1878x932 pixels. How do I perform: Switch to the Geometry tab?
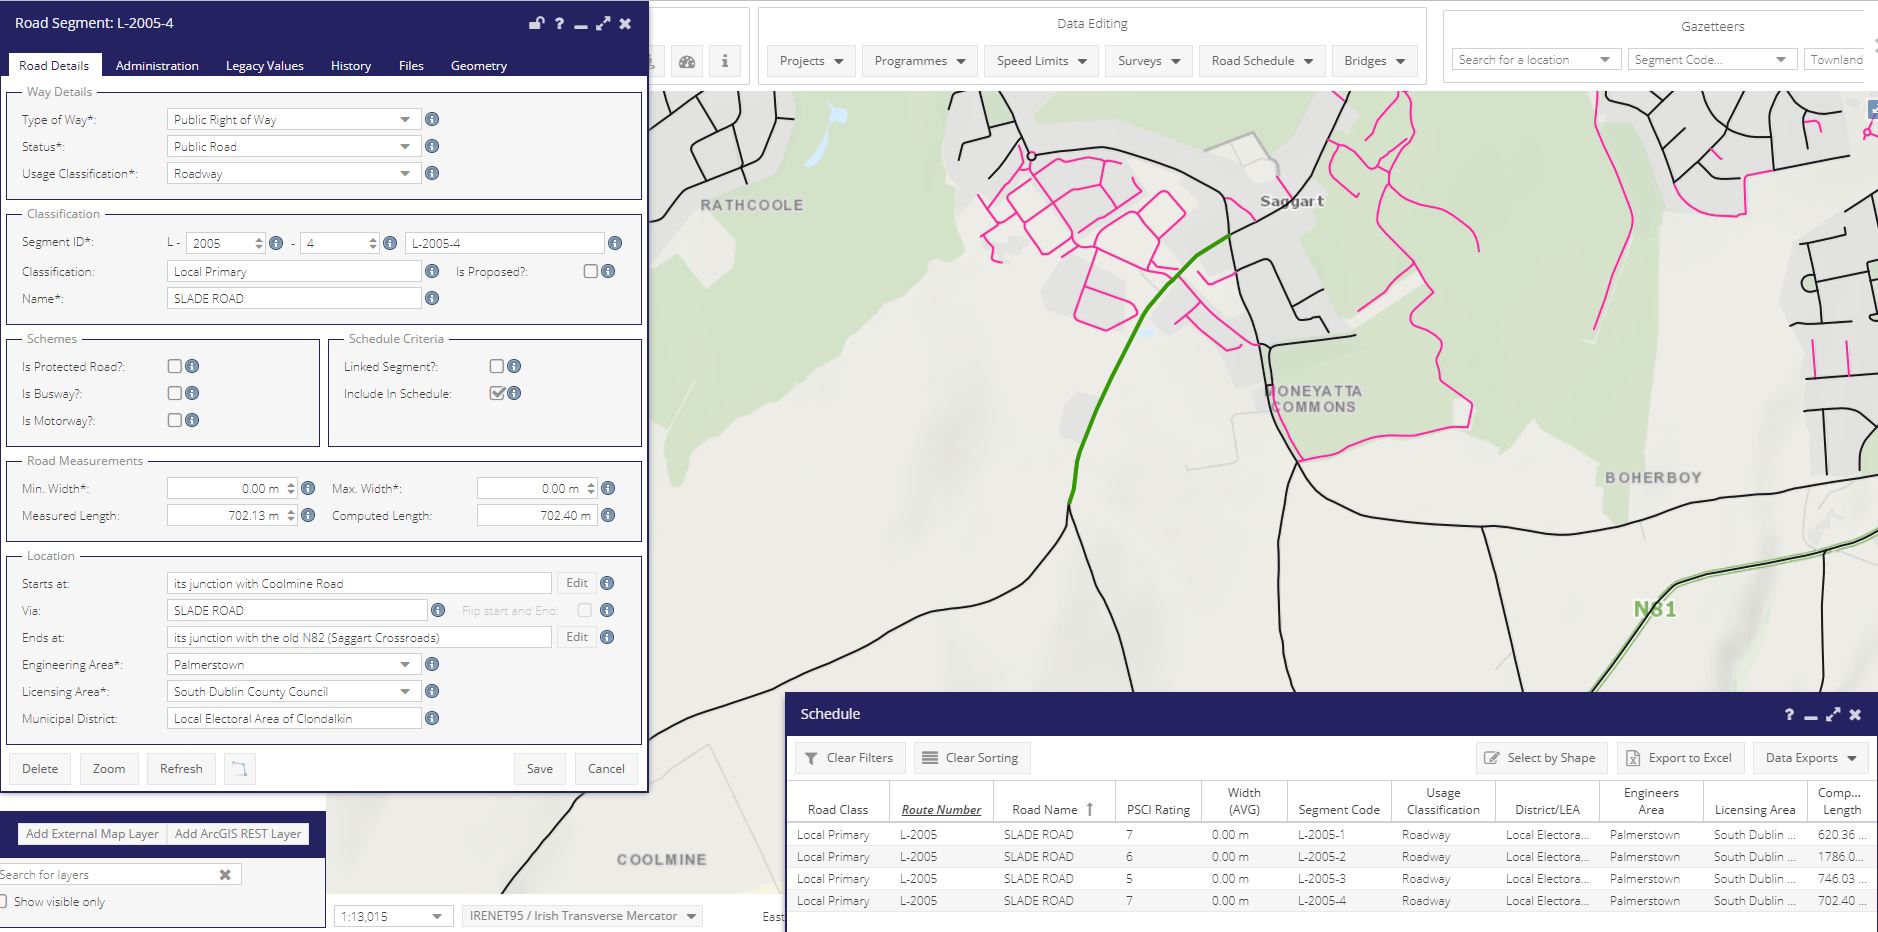click(x=478, y=66)
